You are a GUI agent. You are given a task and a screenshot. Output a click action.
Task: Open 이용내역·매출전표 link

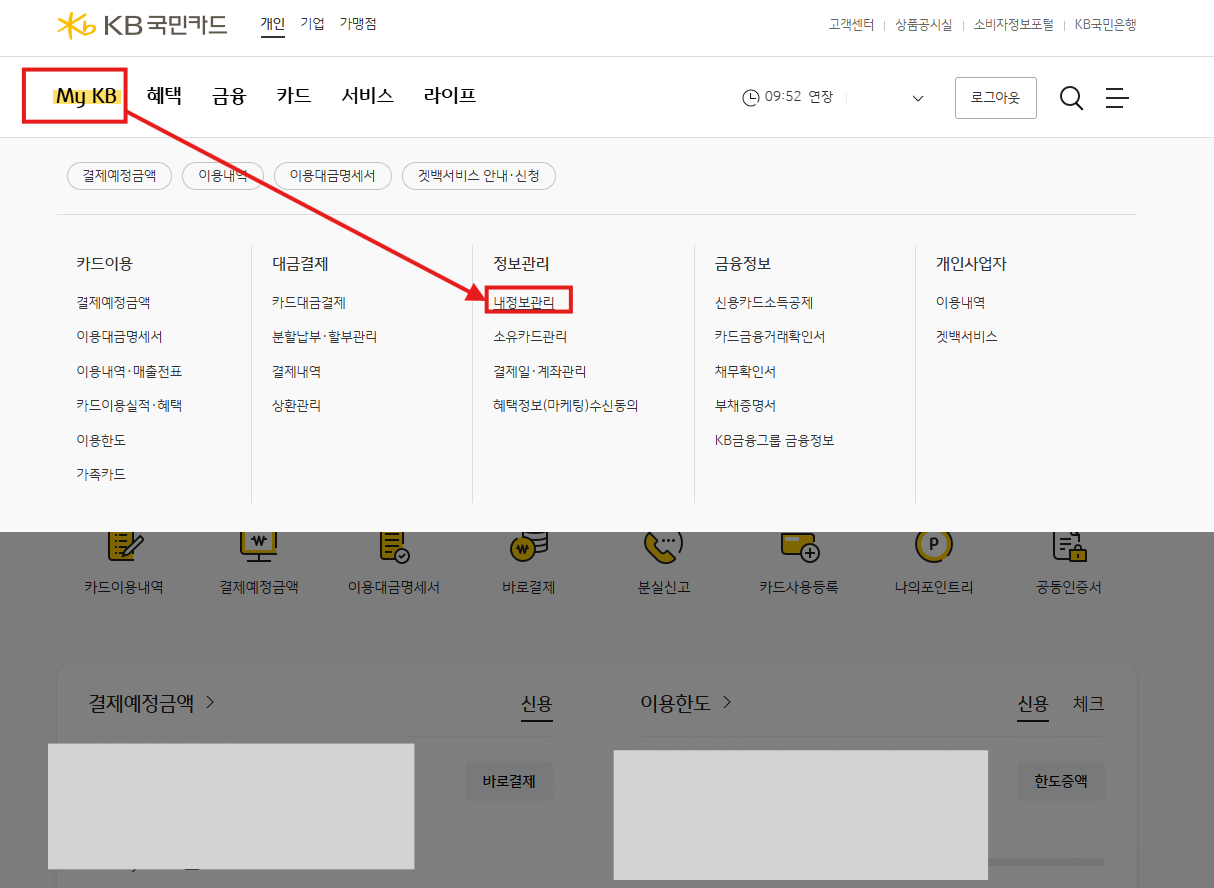[129, 371]
